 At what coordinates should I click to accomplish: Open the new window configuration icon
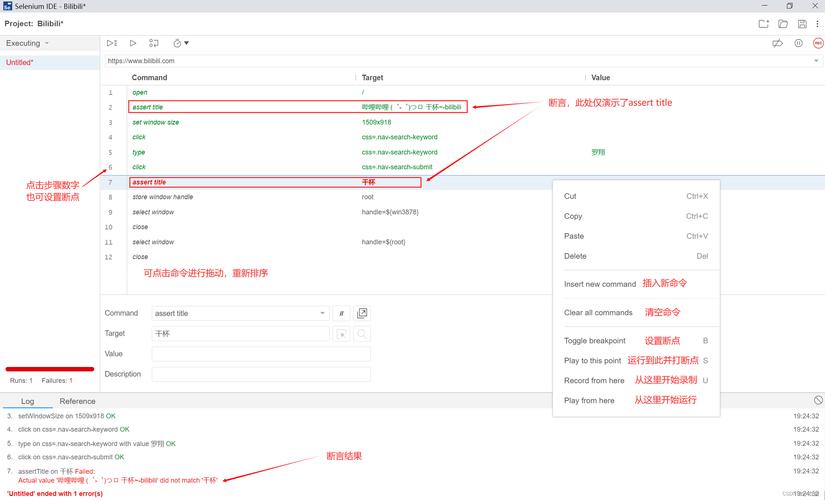pos(362,313)
